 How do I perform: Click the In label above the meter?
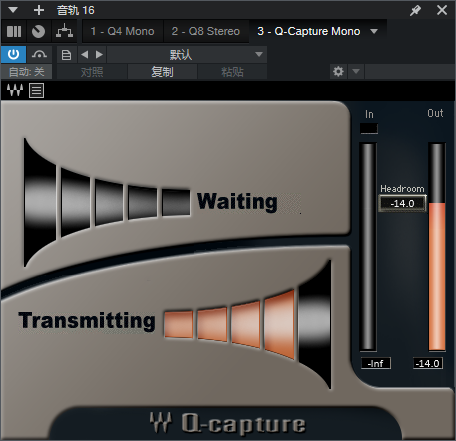tap(369, 114)
